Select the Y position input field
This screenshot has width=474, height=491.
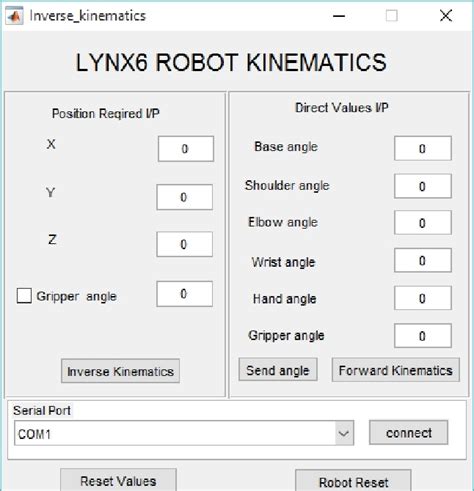[184, 197]
